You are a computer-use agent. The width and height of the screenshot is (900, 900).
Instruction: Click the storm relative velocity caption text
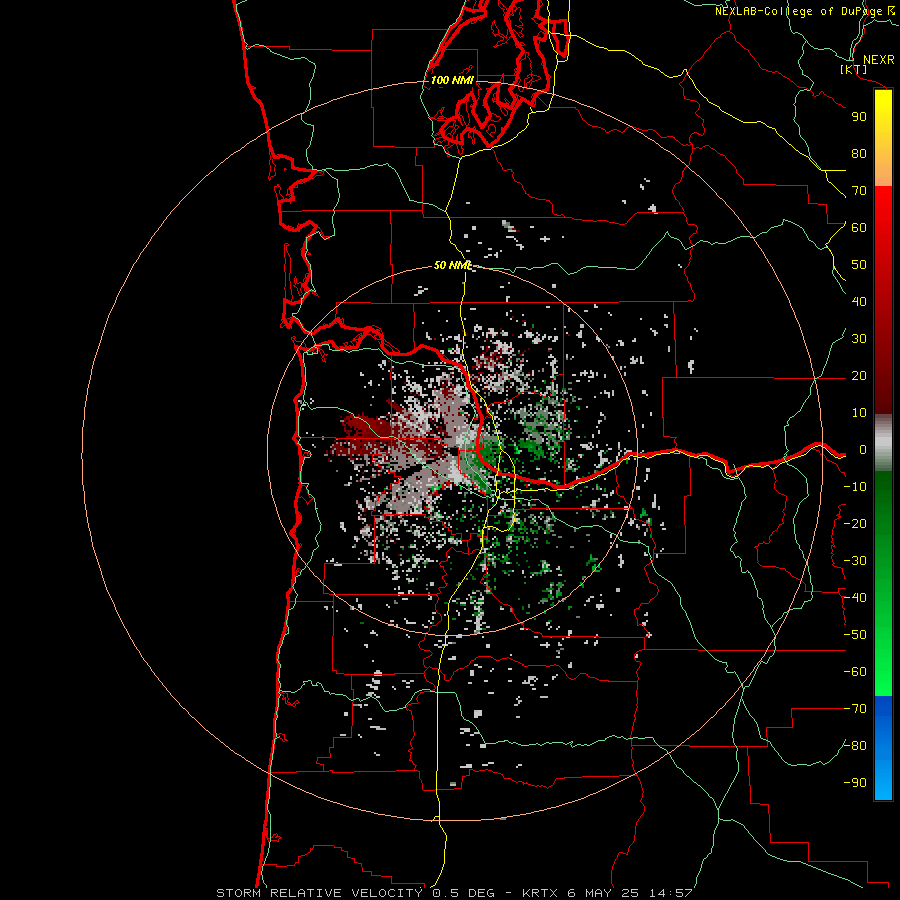pyautogui.click(x=453, y=893)
